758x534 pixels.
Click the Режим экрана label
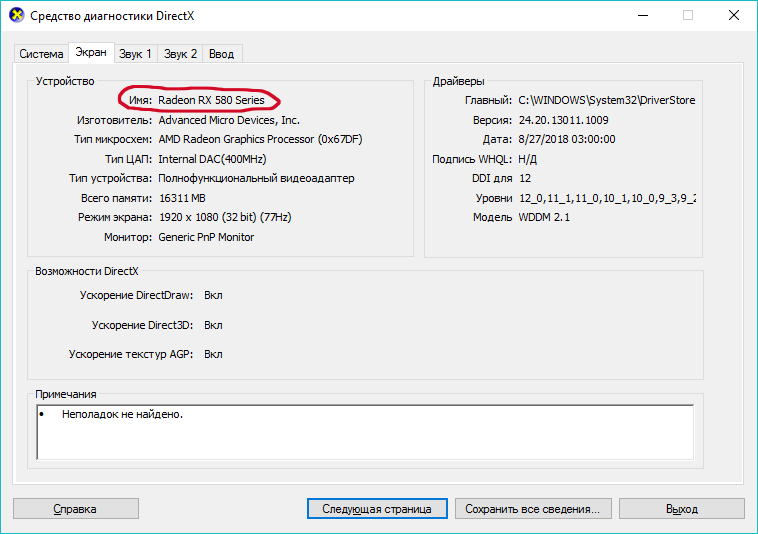[115, 217]
